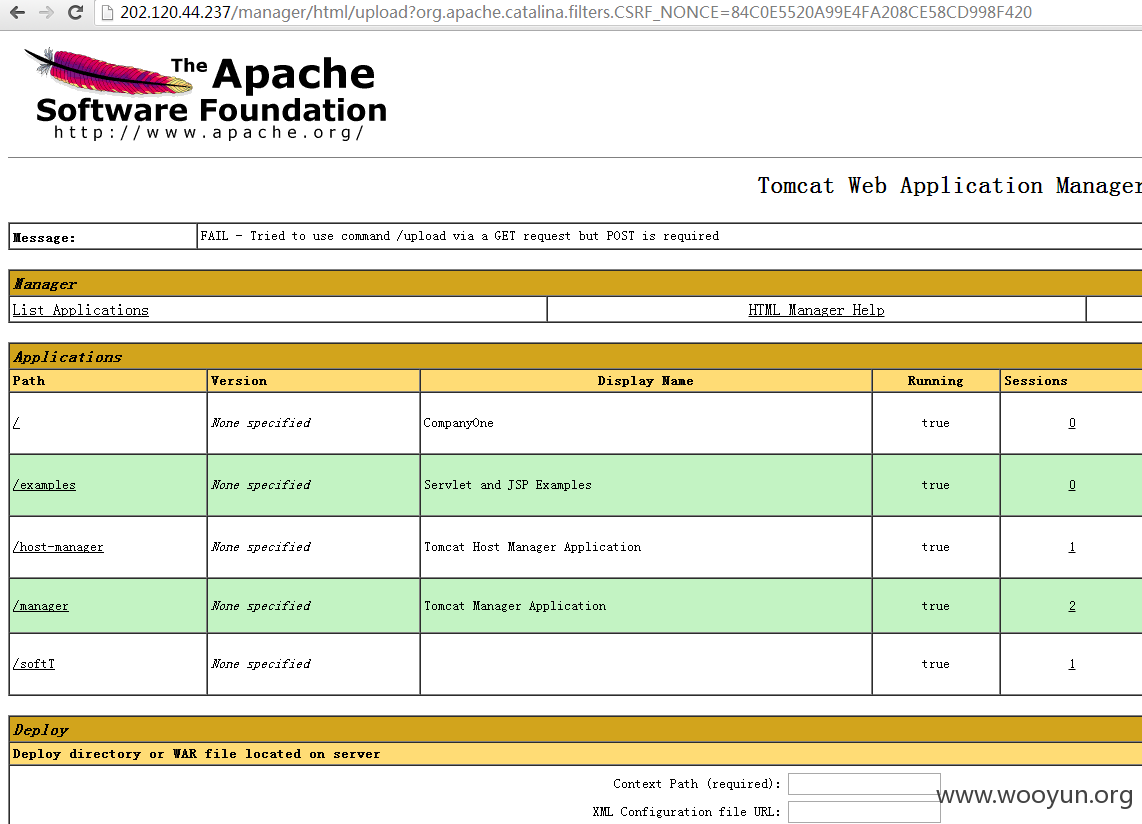Go back with the browser back arrow
This screenshot has height=824, width=1142.
[17, 12]
